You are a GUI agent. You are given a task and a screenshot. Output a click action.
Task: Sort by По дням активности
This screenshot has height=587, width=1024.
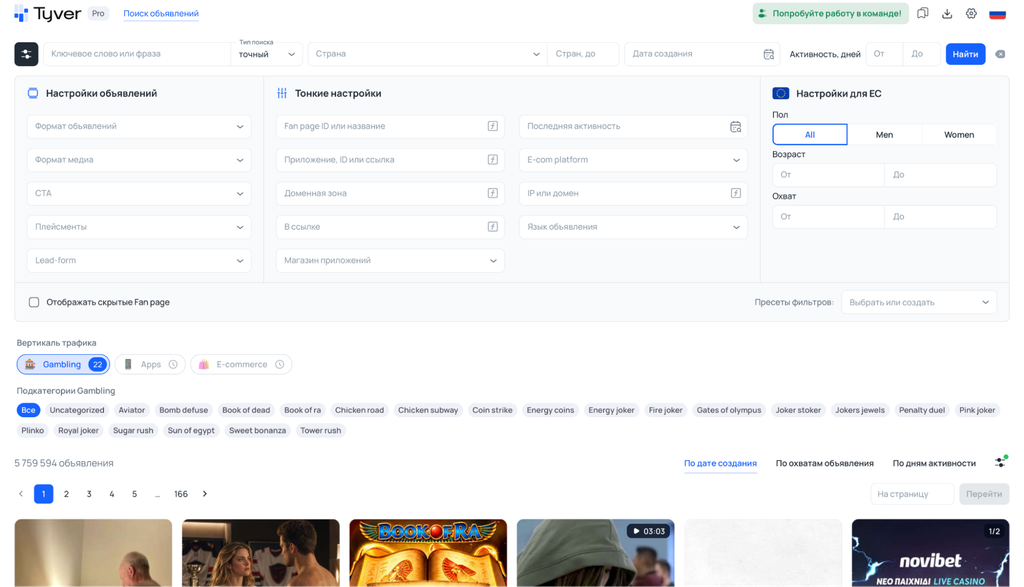(934, 463)
